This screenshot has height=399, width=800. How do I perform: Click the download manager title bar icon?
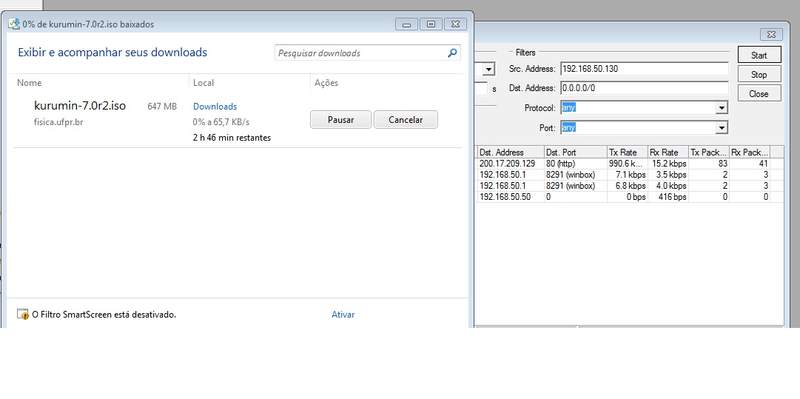click(x=14, y=24)
